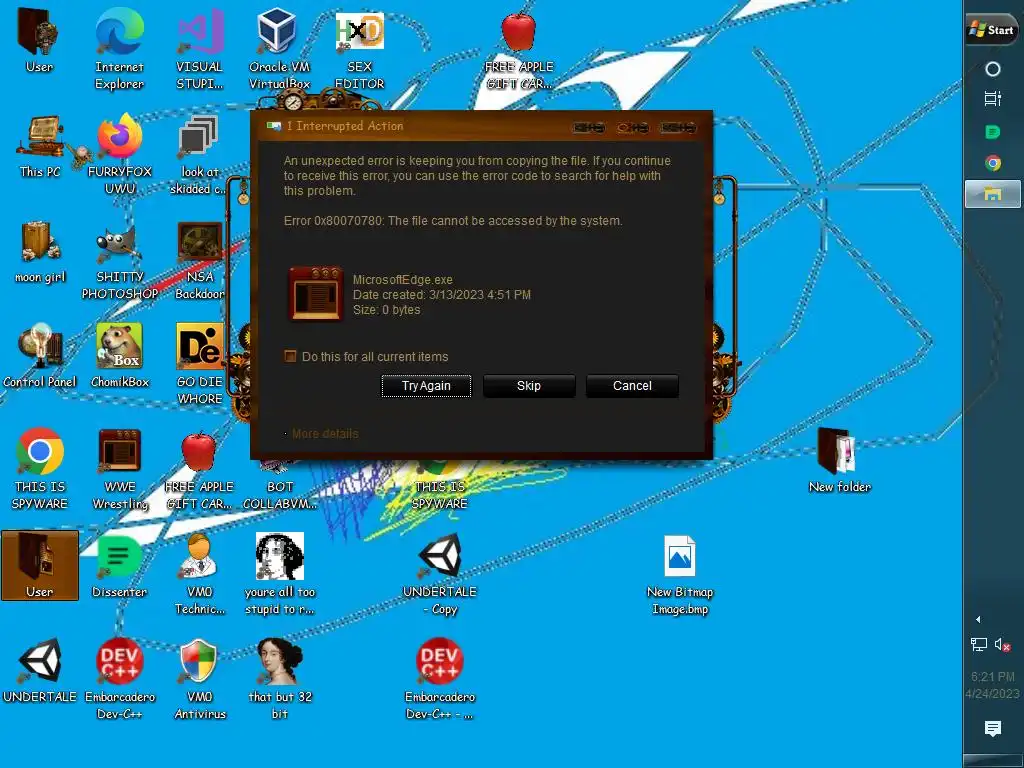Select the highlighted User icon
The width and height of the screenshot is (1024, 768).
pyautogui.click(x=39, y=565)
